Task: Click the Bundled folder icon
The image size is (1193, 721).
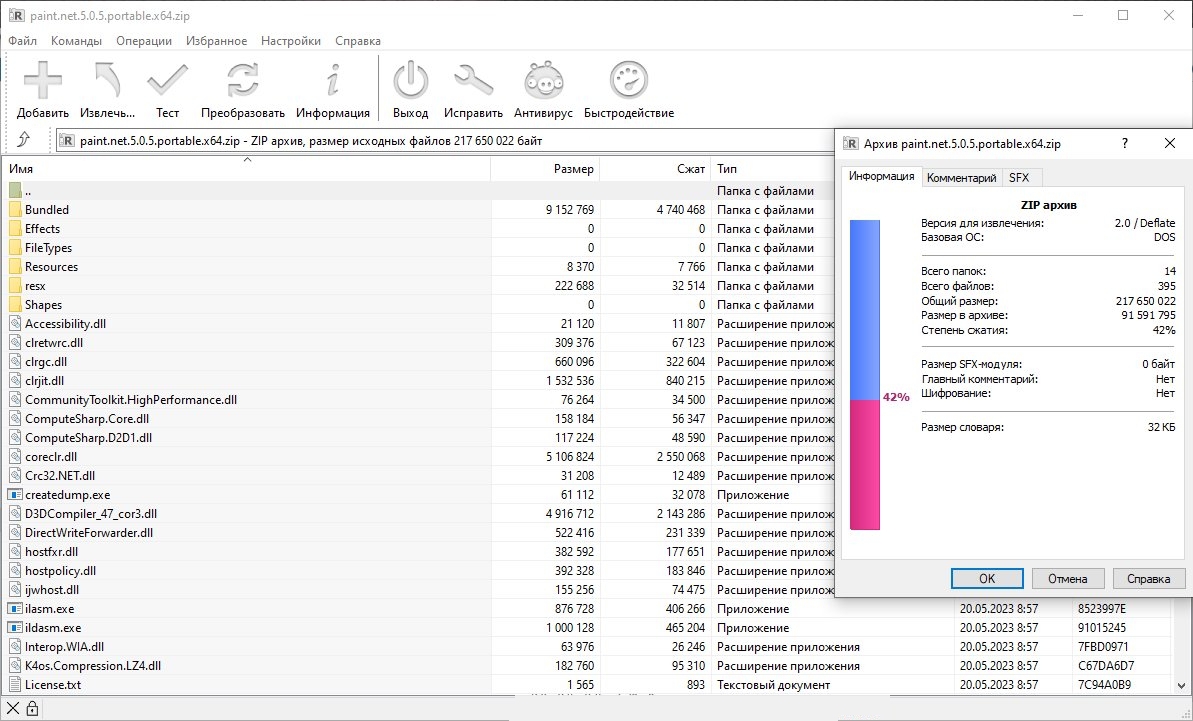Action: tap(15, 210)
